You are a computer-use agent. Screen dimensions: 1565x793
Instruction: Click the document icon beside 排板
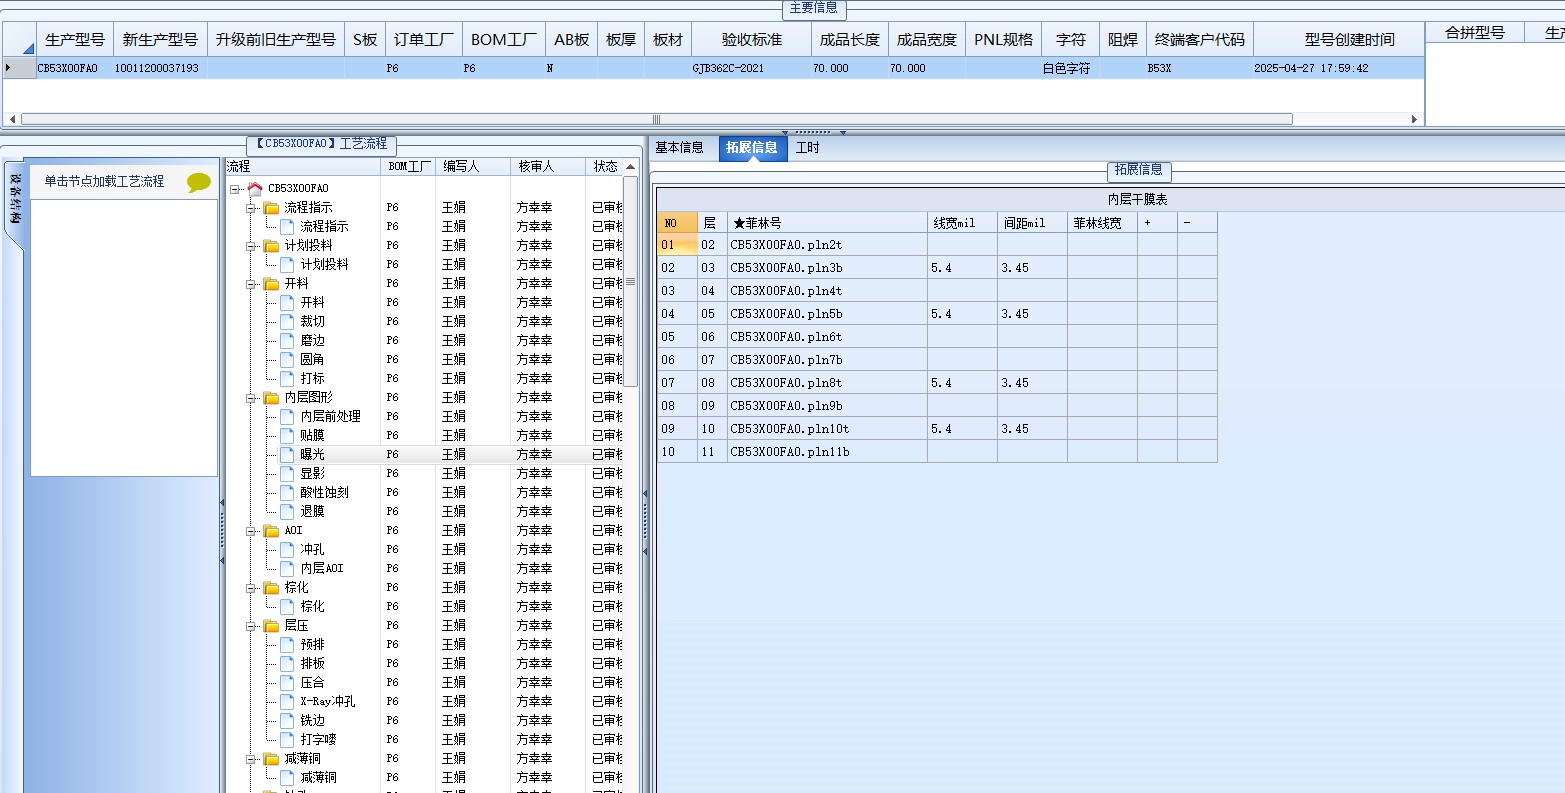click(x=287, y=663)
